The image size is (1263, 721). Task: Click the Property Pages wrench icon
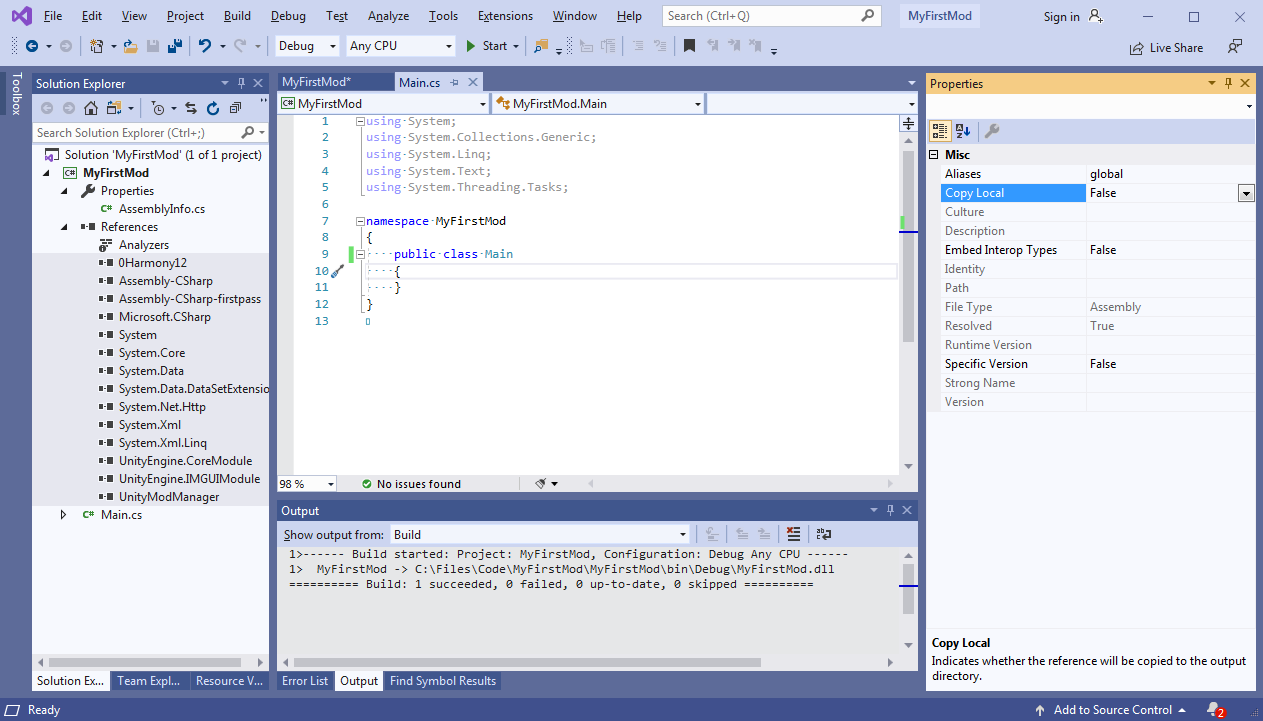pos(991,131)
